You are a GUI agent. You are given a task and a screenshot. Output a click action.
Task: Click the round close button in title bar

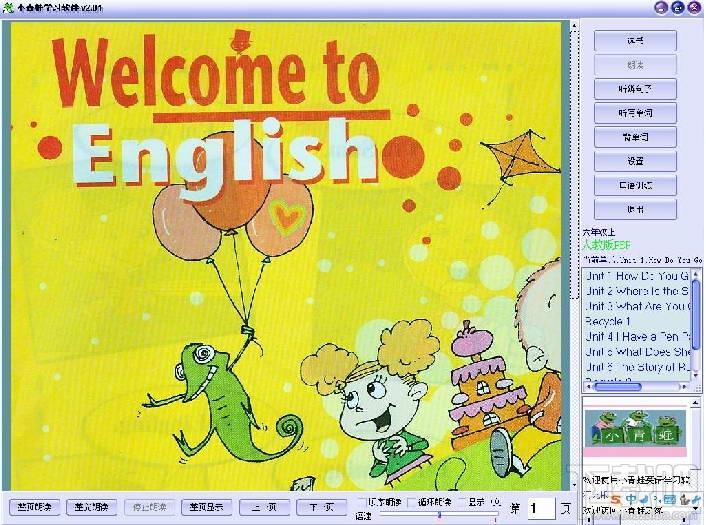tap(694, 7)
